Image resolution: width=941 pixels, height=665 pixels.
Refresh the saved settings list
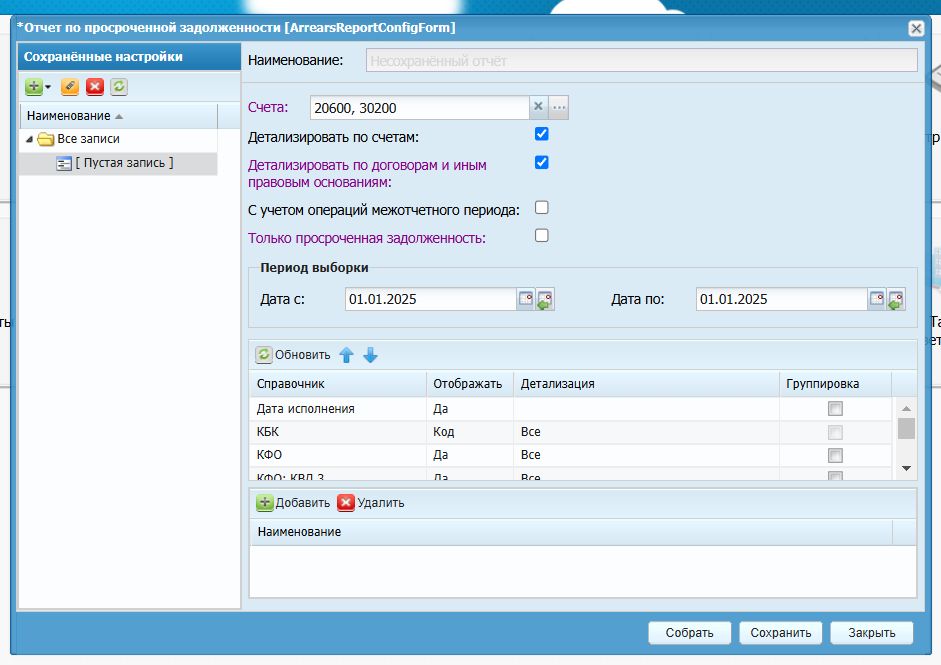click(119, 86)
